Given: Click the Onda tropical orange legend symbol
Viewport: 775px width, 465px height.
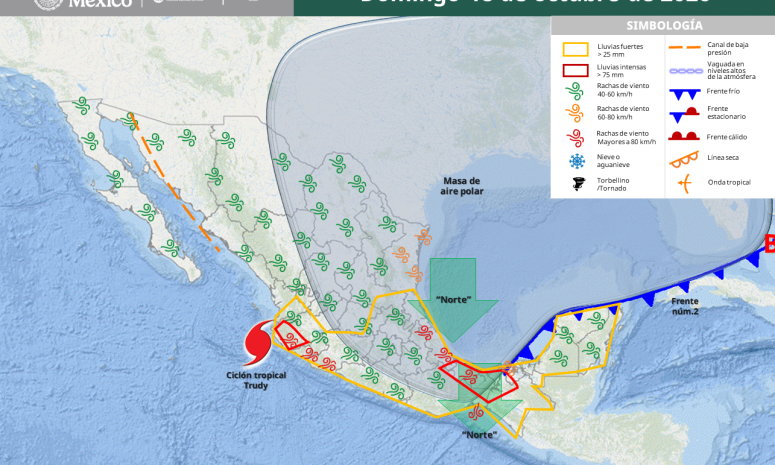Looking at the screenshot, I should pyautogui.click(x=684, y=184).
